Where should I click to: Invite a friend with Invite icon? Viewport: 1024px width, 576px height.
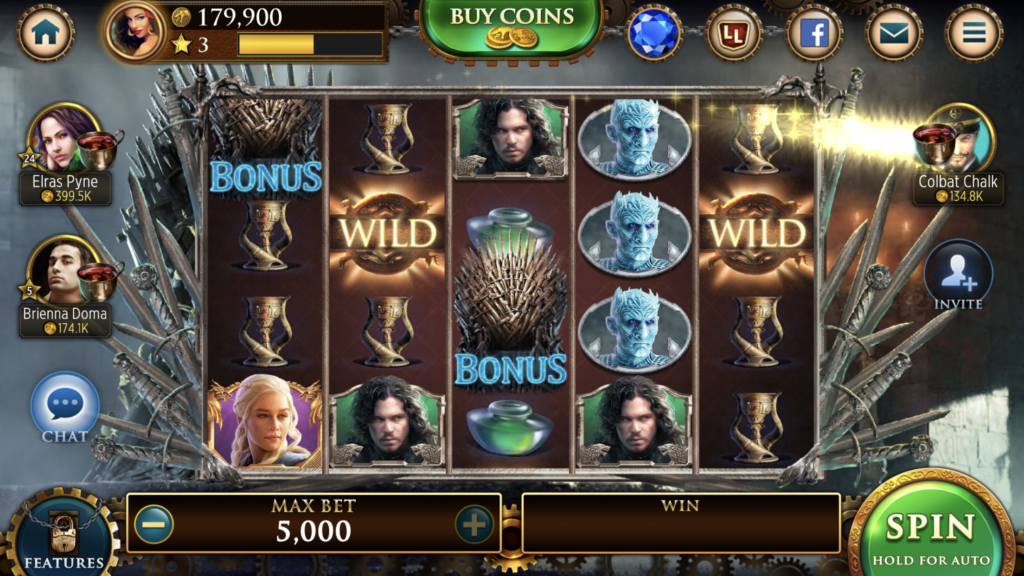click(958, 275)
